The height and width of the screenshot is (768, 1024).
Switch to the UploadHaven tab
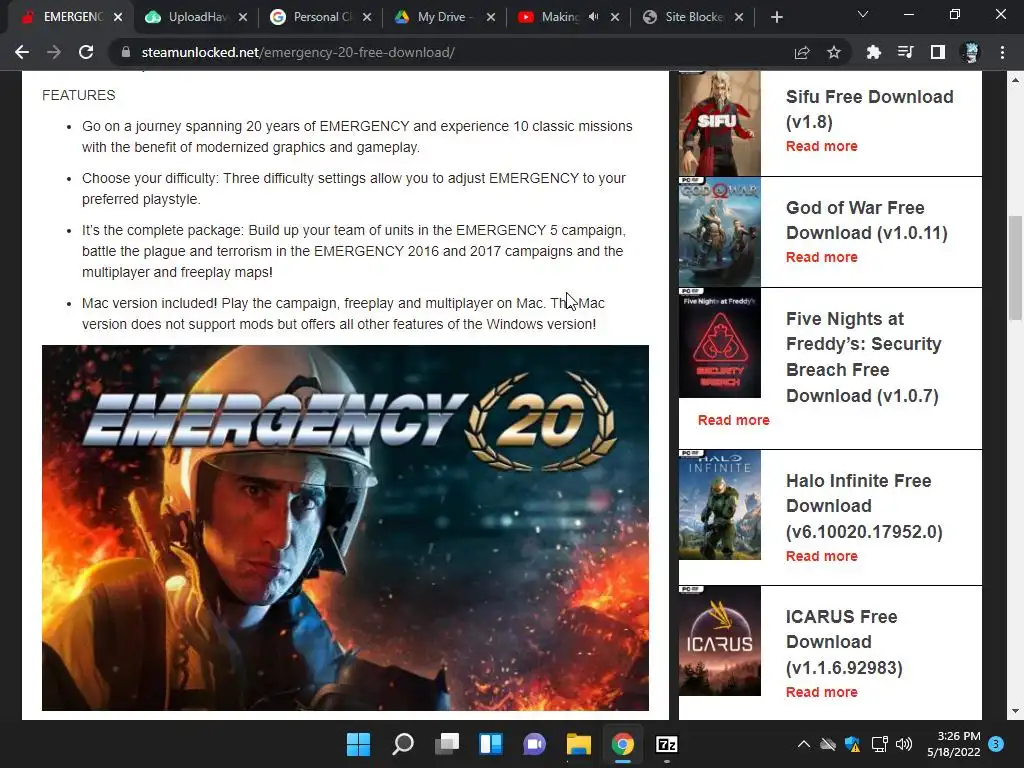point(197,17)
